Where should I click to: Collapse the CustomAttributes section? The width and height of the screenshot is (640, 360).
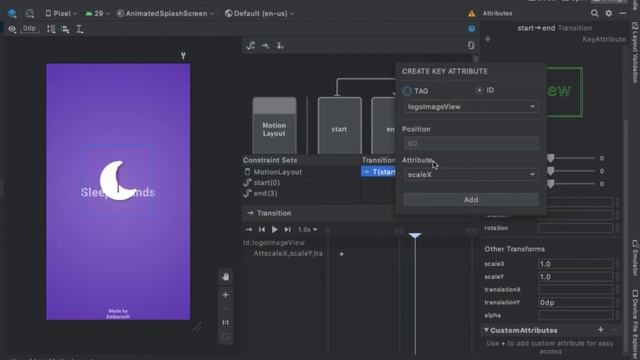487,330
